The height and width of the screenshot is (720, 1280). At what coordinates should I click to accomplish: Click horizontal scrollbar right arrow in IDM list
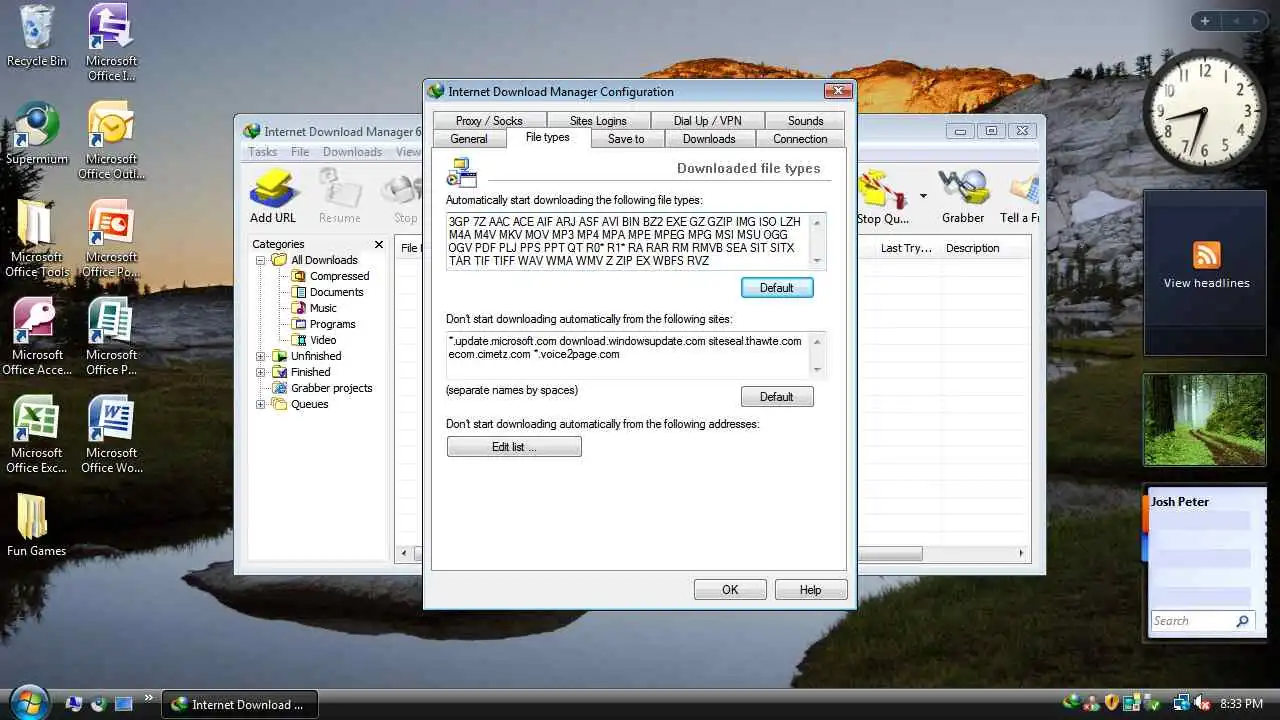1022,553
